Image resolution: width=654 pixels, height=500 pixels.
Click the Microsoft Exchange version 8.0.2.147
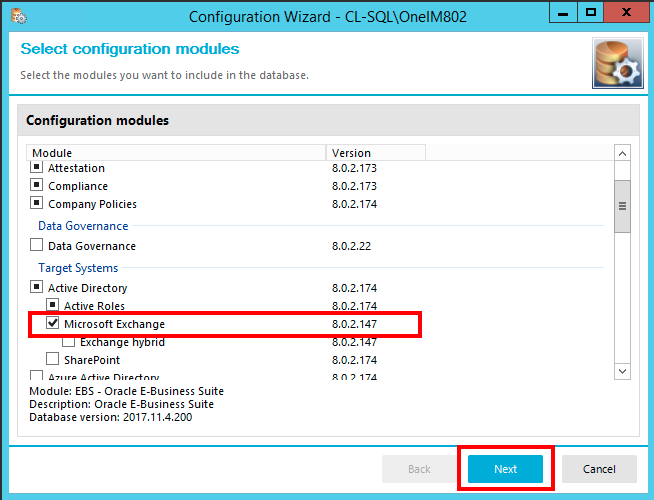click(x=354, y=324)
